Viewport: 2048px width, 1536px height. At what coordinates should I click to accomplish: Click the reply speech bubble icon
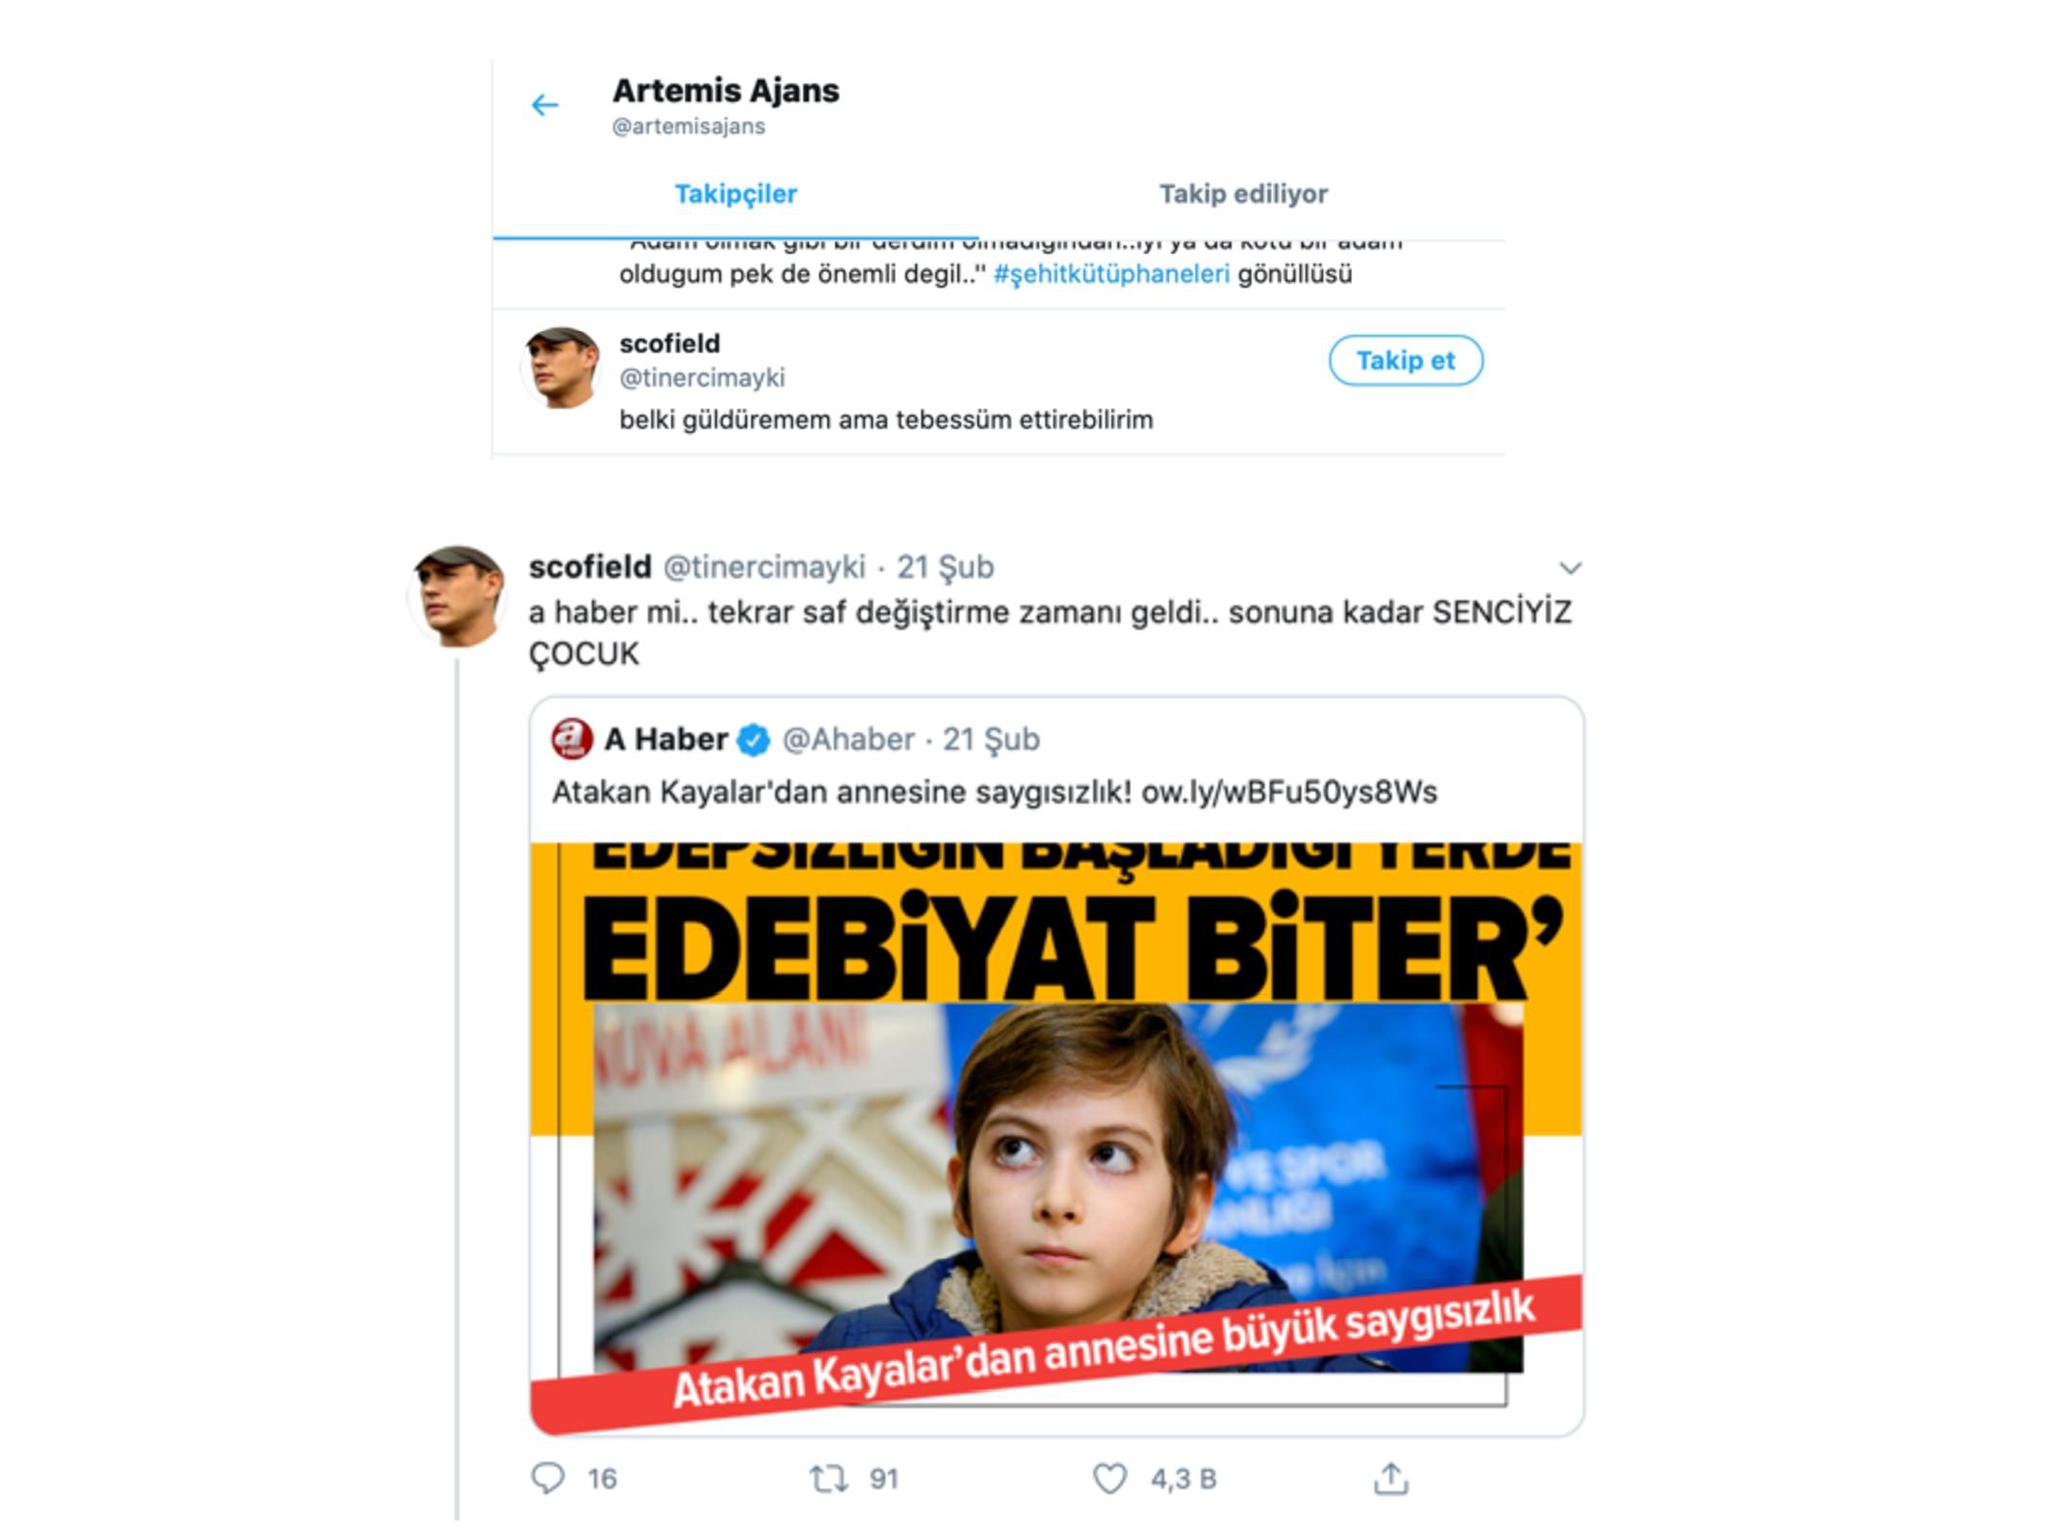click(x=548, y=1478)
